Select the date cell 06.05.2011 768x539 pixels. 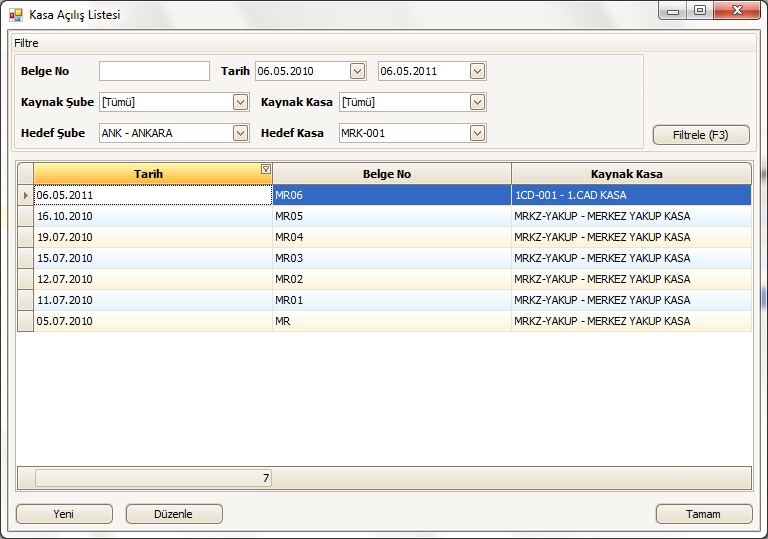pos(153,195)
